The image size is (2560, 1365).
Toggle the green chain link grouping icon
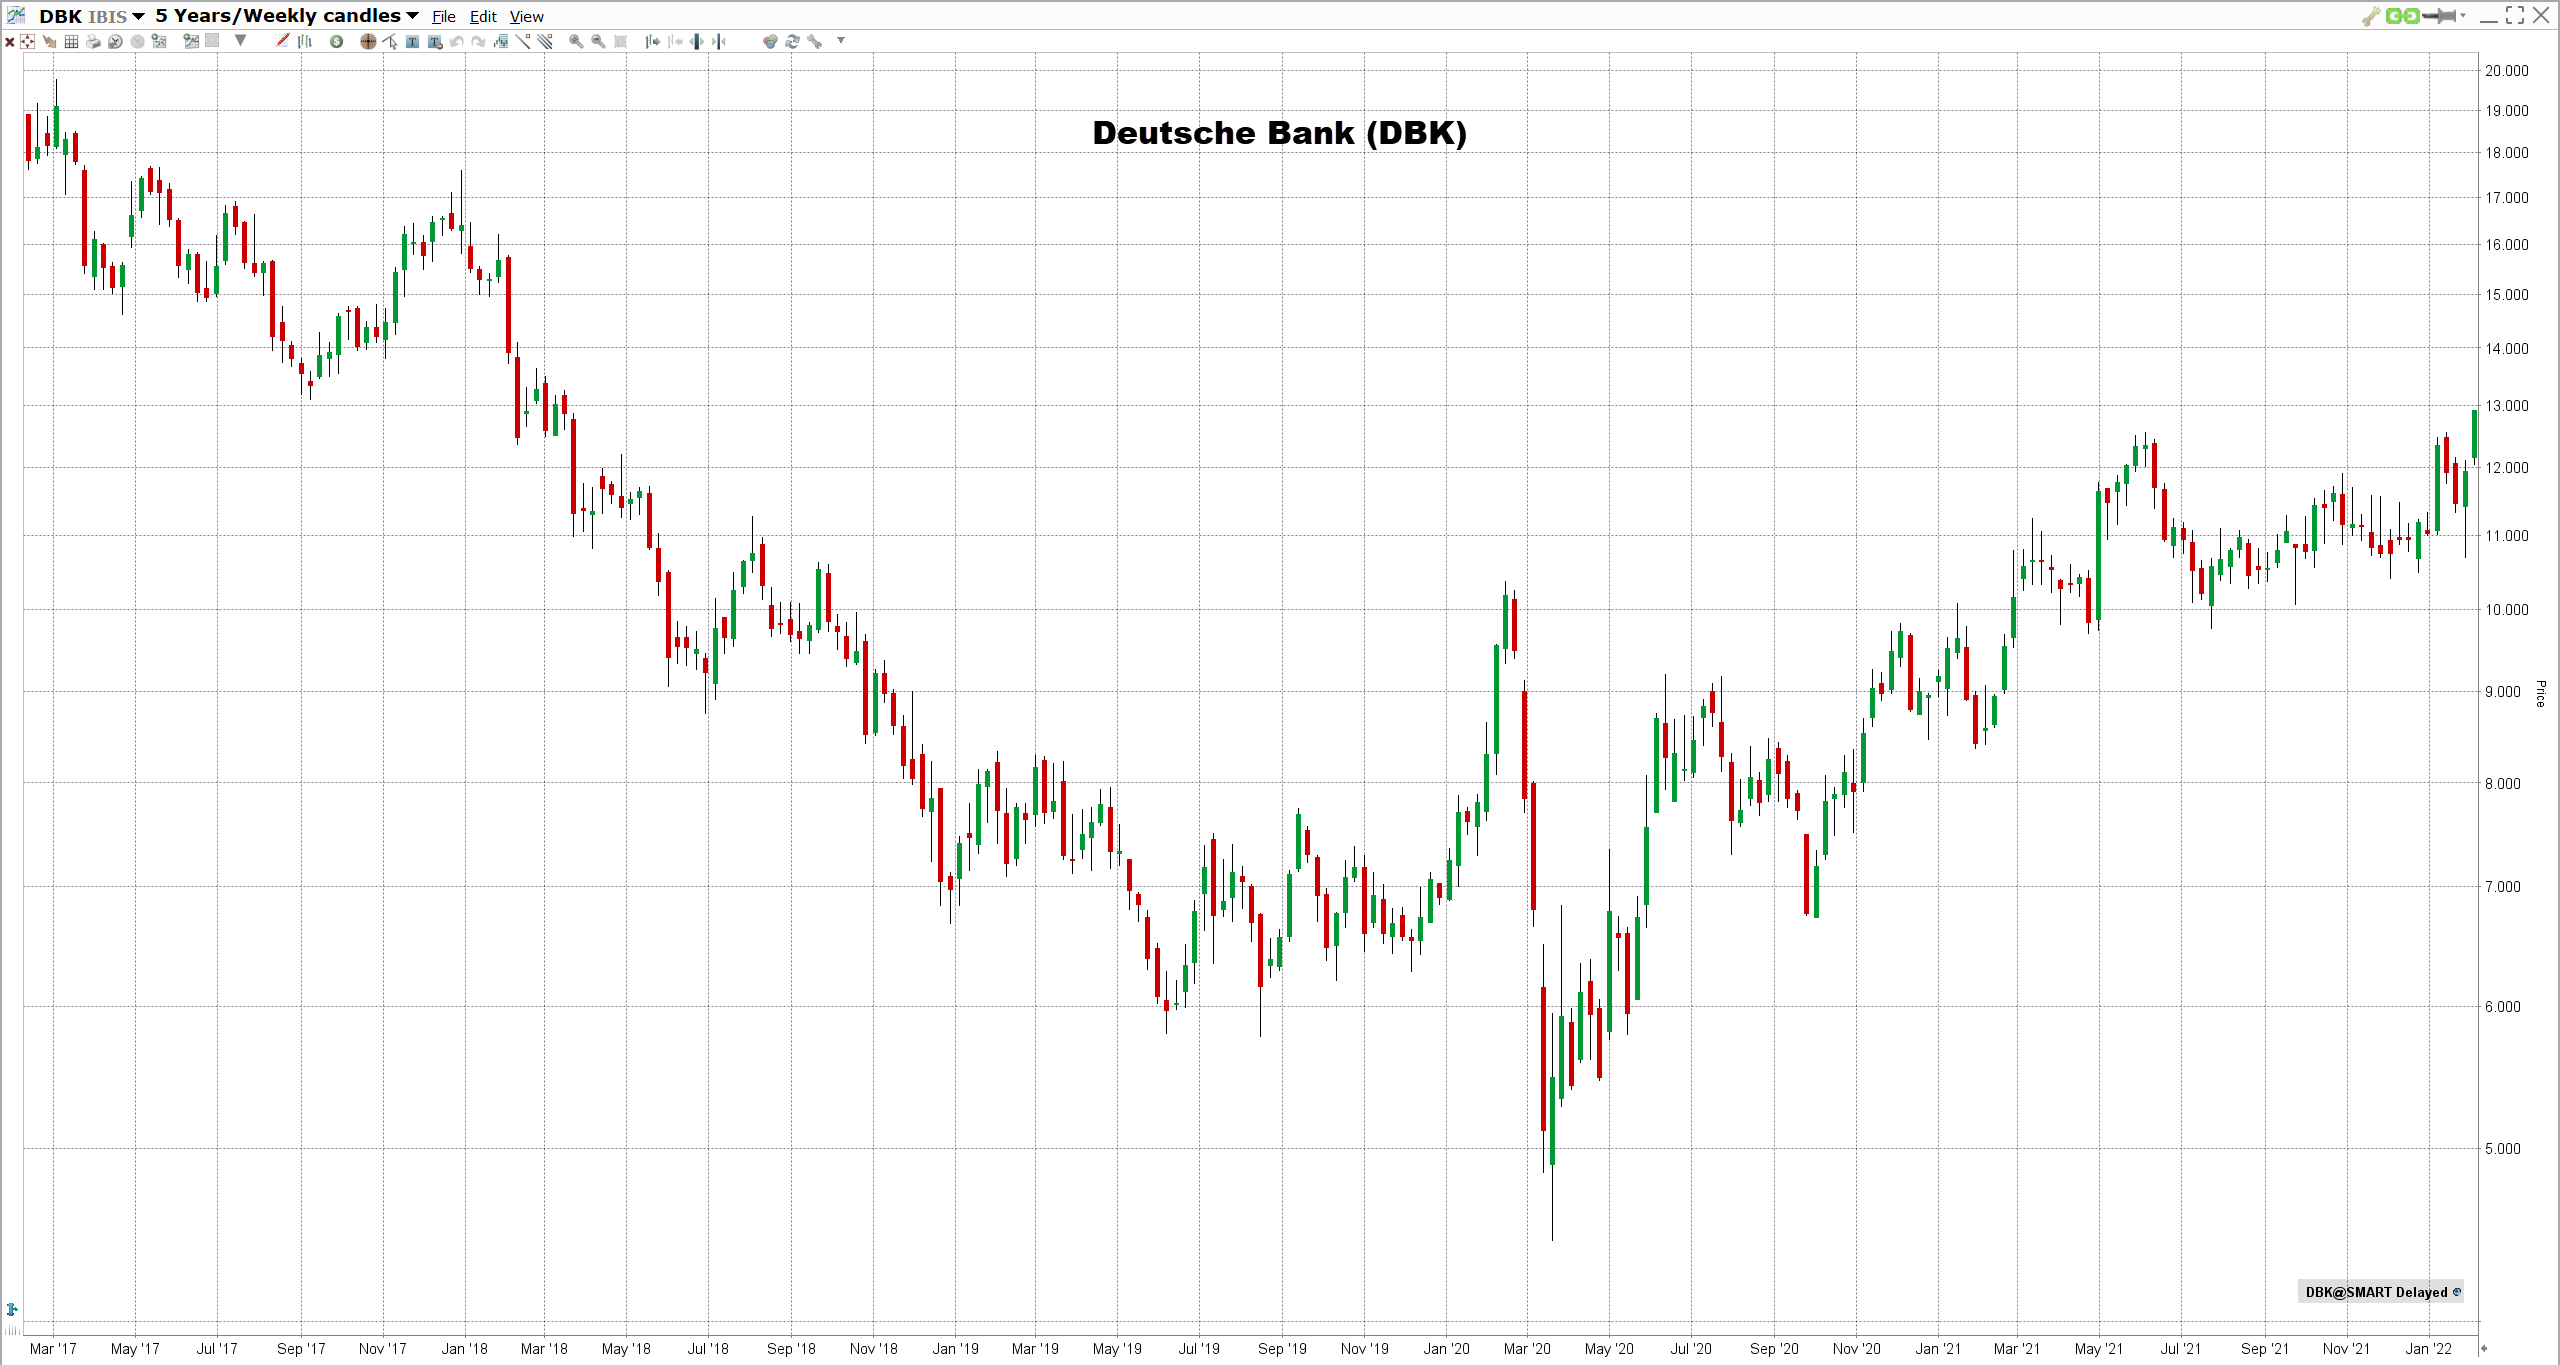tap(2403, 15)
